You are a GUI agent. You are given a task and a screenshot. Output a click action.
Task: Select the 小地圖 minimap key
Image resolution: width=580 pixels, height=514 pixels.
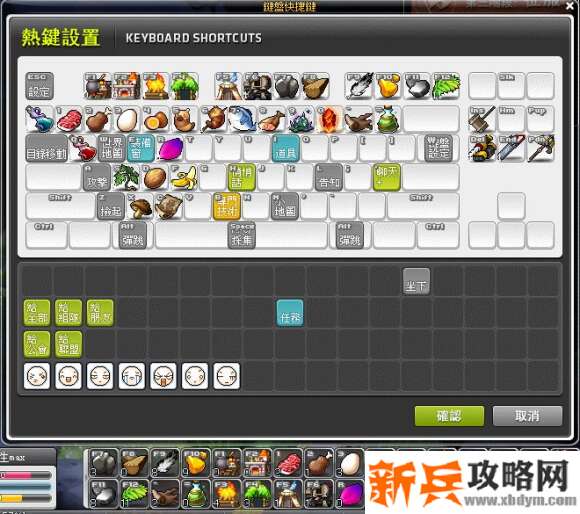tap(285, 206)
